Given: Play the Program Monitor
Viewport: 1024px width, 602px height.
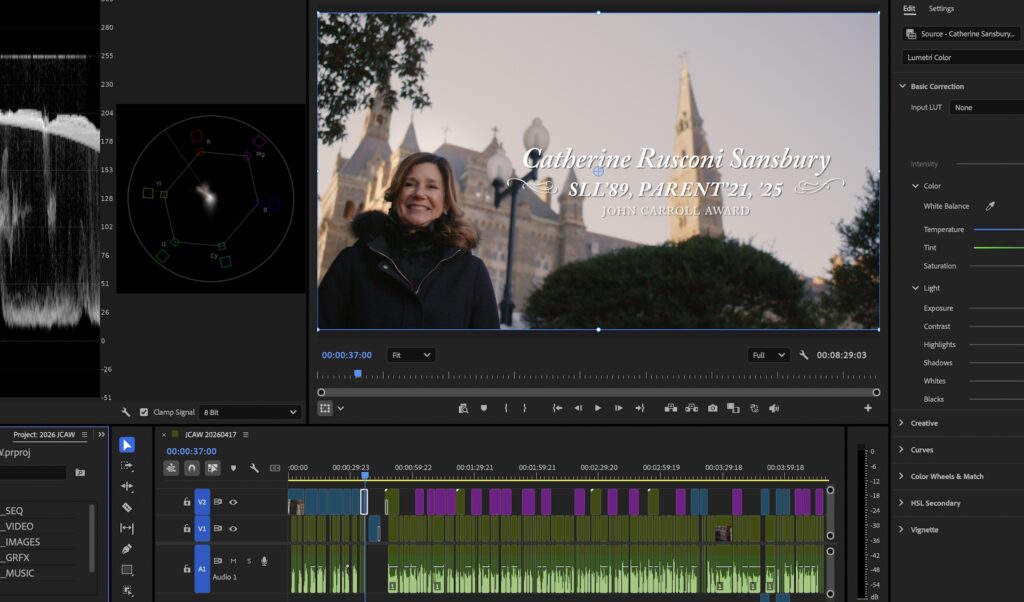Looking at the screenshot, I should point(598,408).
